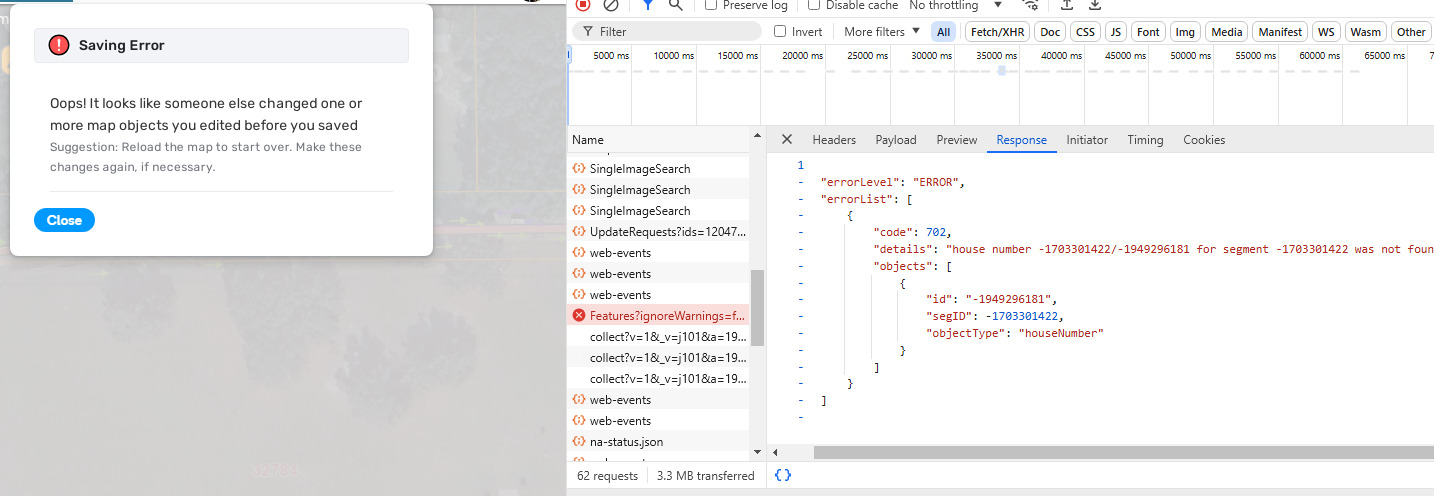The width and height of the screenshot is (1434, 496).
Task: Collapse errorList array in response
Action: (800, 200)
